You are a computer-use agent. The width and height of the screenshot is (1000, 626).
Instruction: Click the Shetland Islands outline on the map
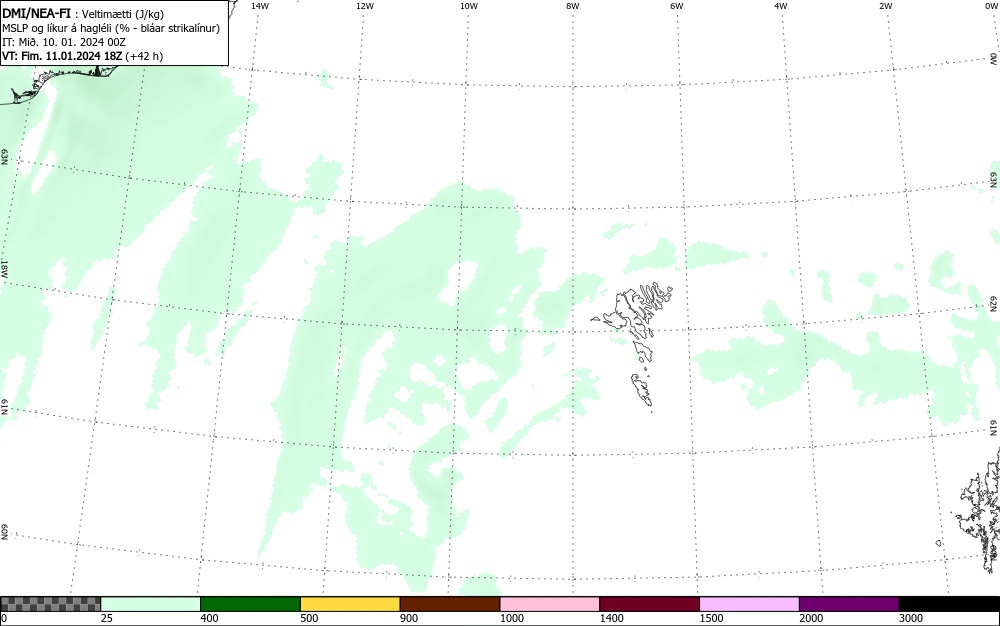coord(978,510)
